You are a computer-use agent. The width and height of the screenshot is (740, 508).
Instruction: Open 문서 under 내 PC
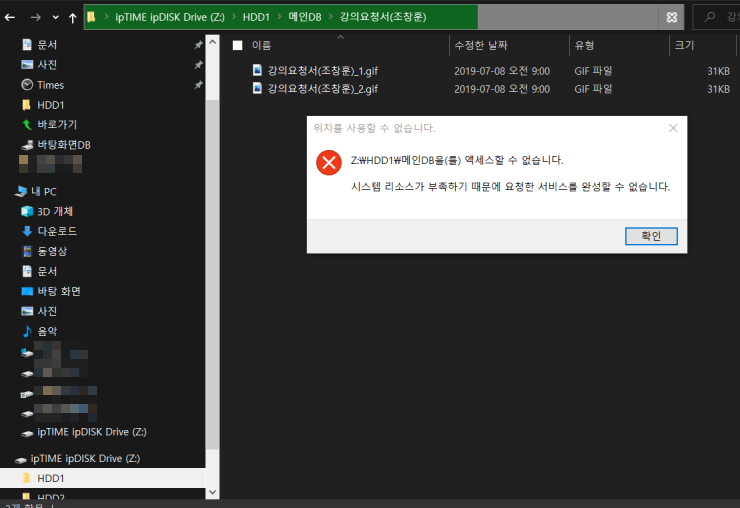[47, 271]
